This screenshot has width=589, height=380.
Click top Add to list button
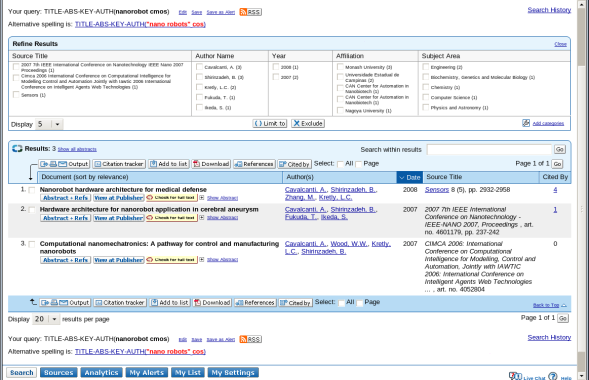pyautogui.click(x=169, y=164)
